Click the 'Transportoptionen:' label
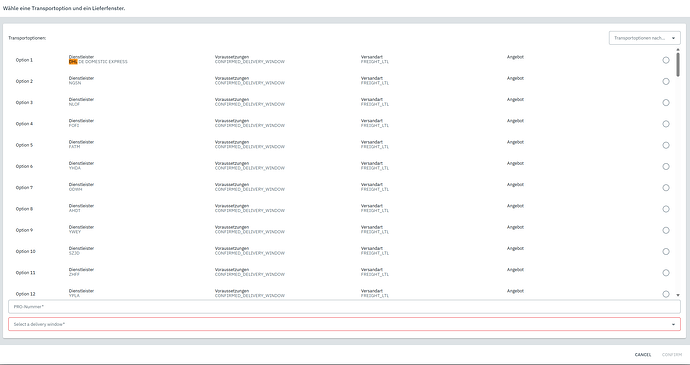 pyautogui.click(x=27, y=38)
